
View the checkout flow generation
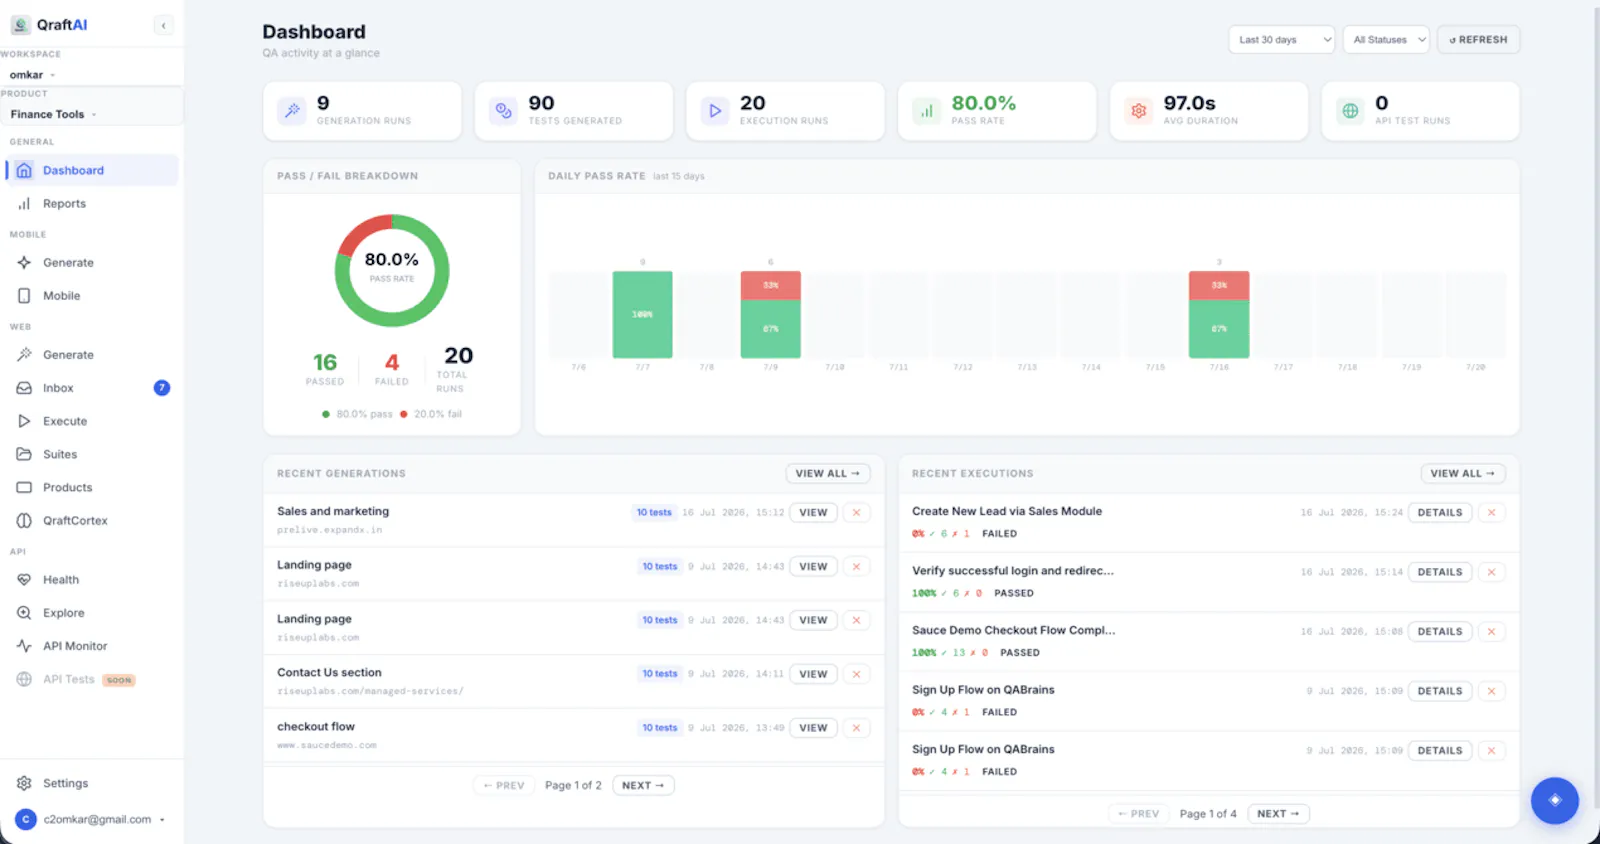813,728
